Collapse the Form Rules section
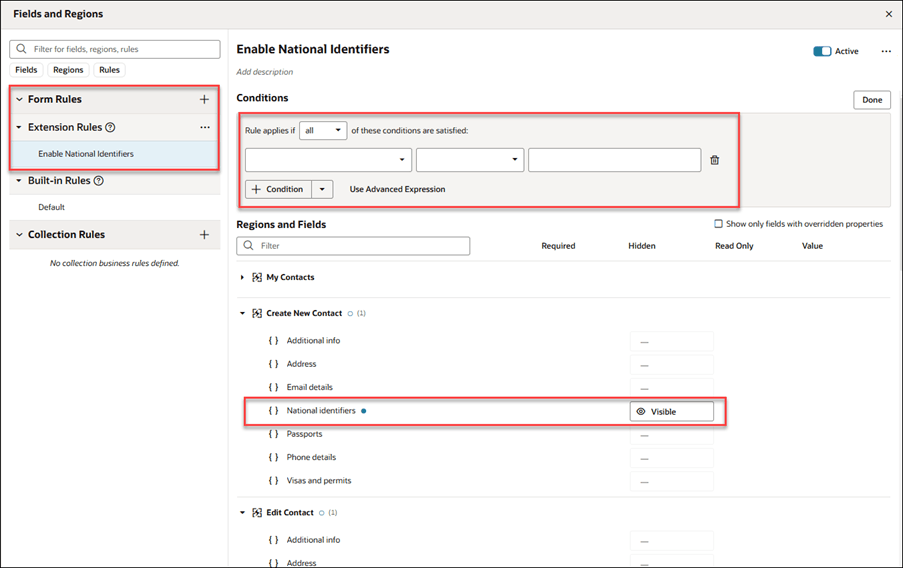903x568 pixels. point(19,100)
